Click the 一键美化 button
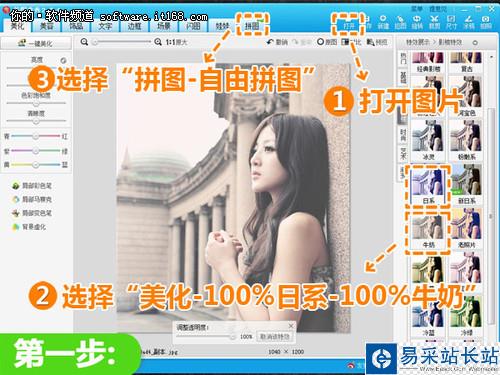The image size is (500, 375). [x=36, y=43]
